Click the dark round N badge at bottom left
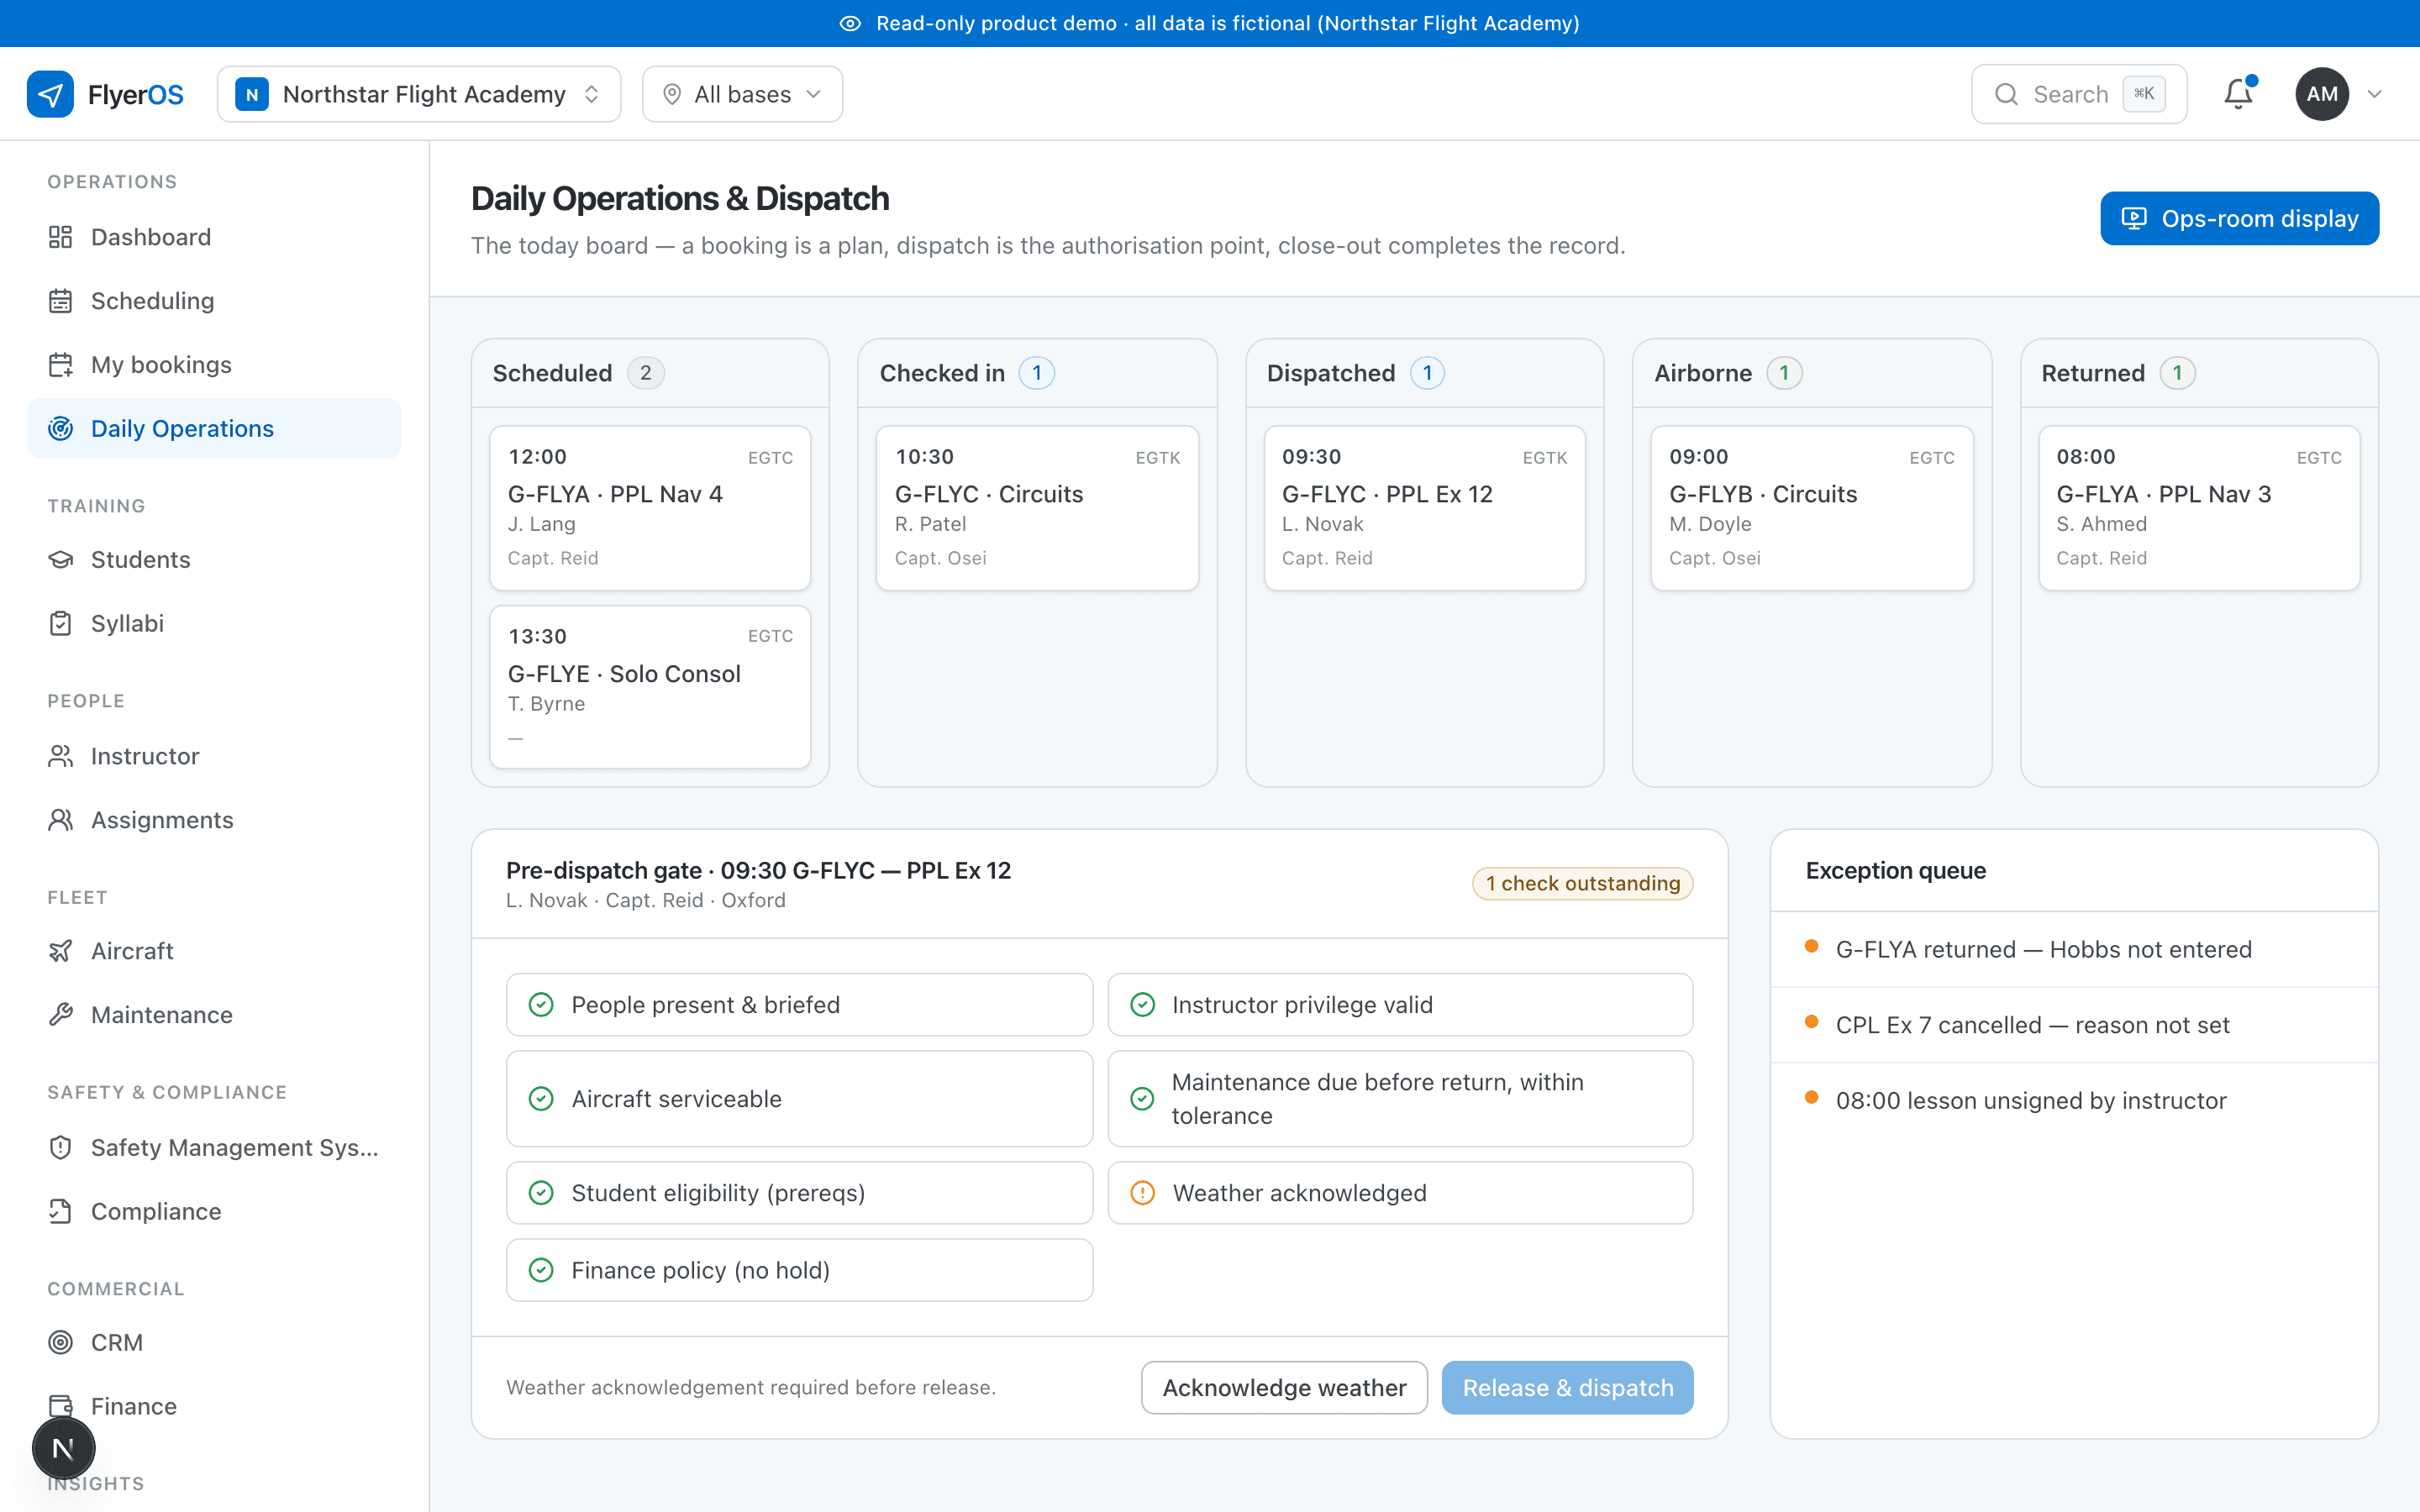2420x1512 pixels. click(x=63, y=1448)
